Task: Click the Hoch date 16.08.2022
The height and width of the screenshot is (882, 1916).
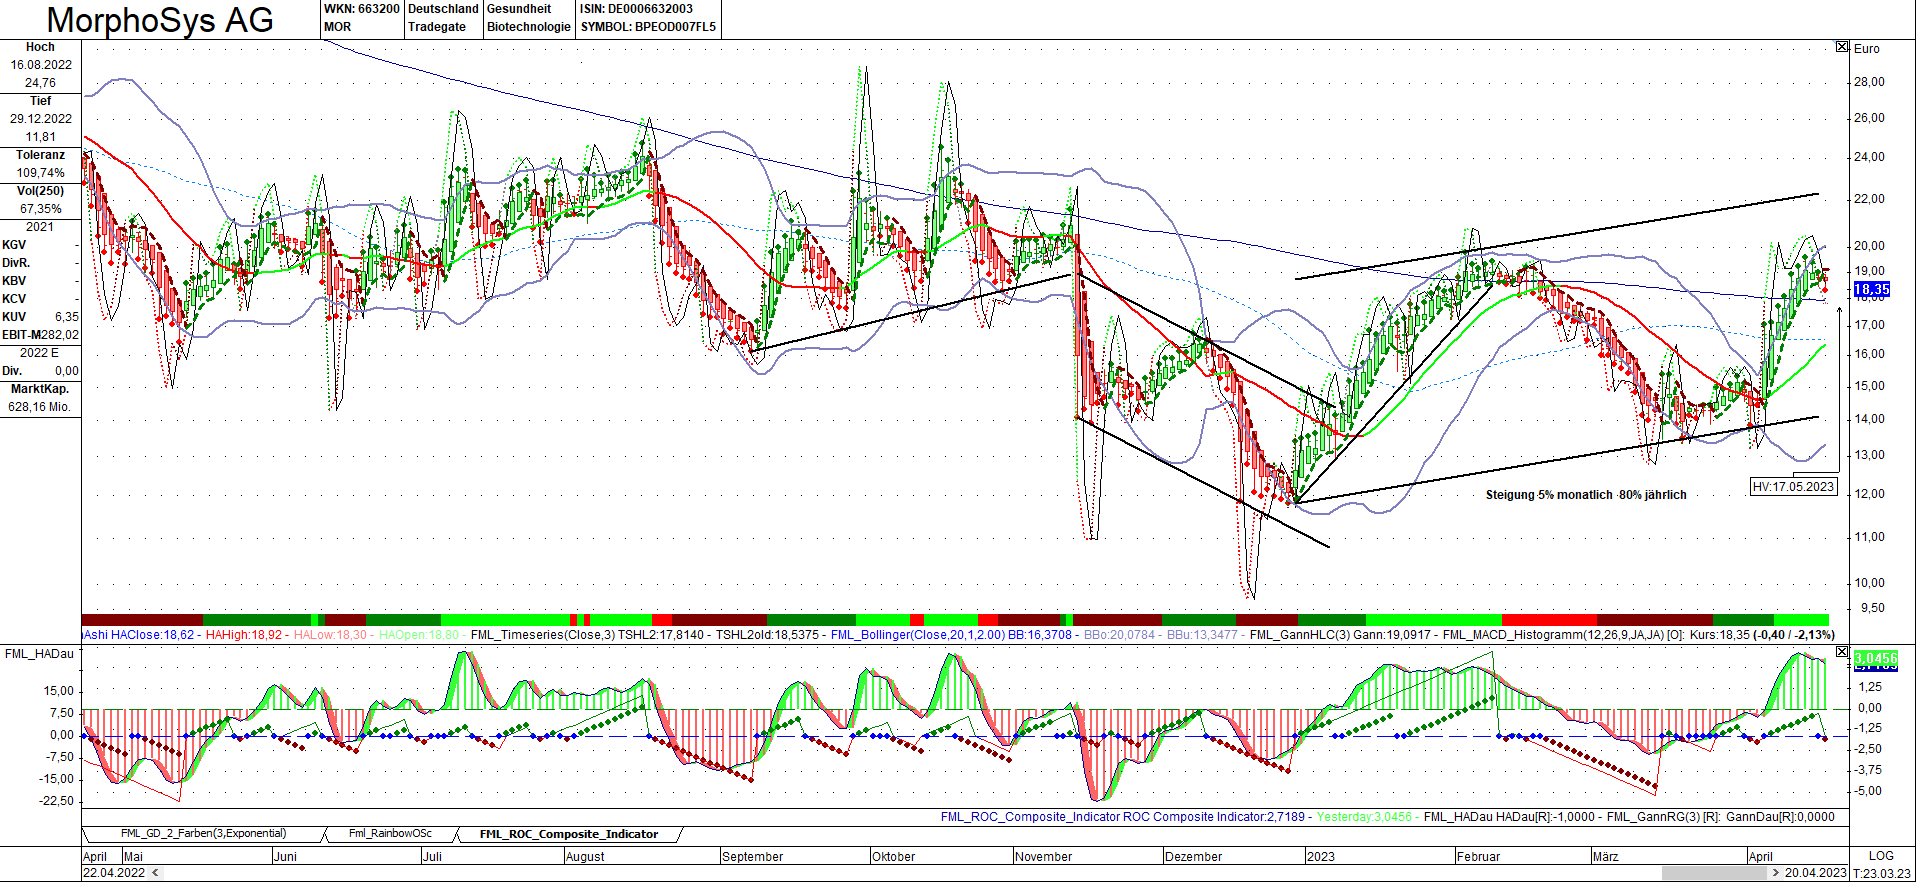Action: (x=41, y=65)
